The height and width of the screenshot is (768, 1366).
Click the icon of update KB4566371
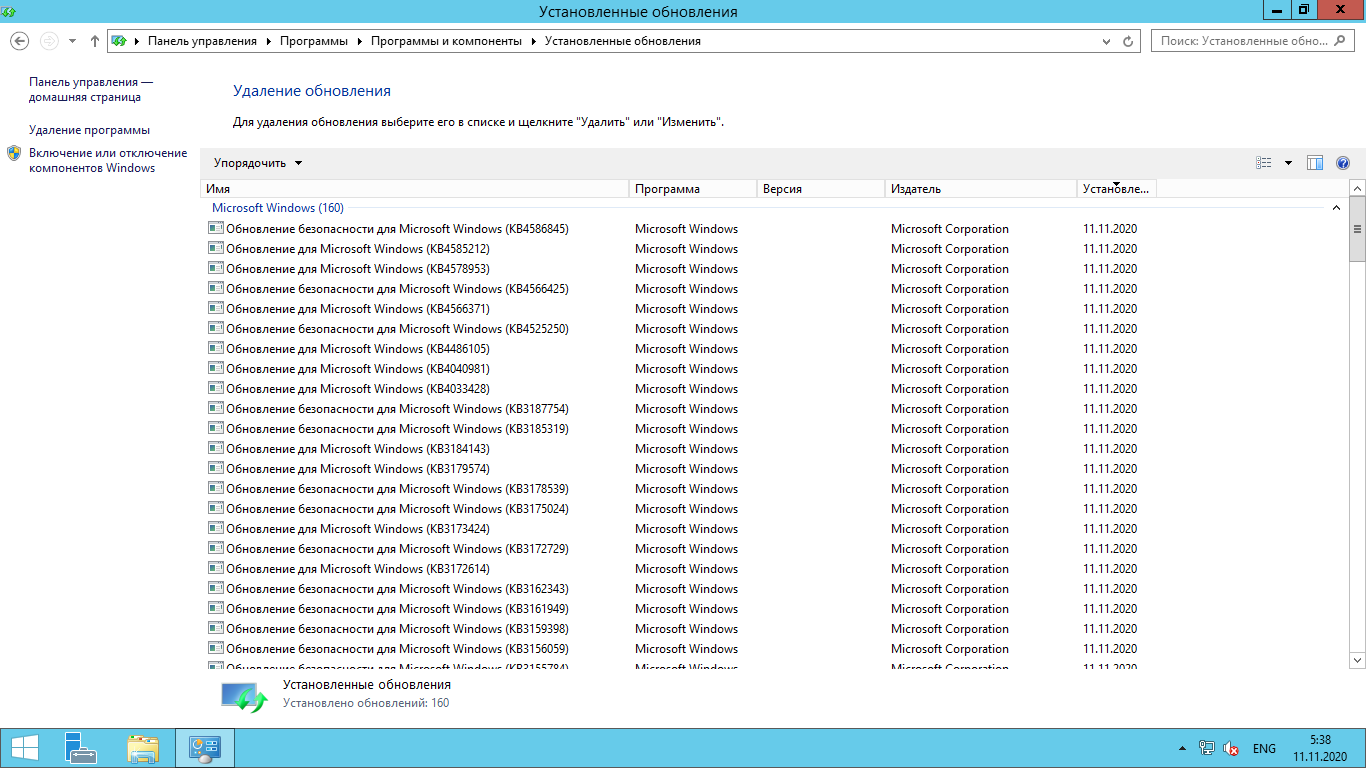pos(215,308)
